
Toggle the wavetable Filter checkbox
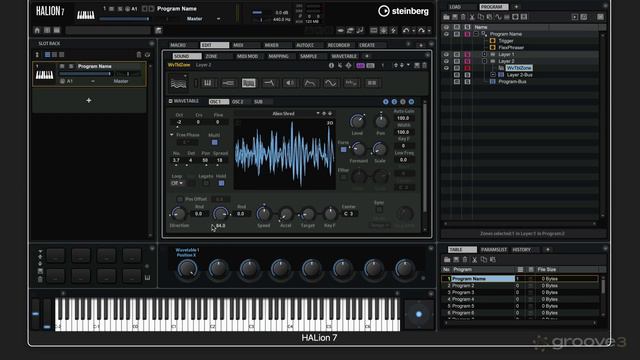344,177
